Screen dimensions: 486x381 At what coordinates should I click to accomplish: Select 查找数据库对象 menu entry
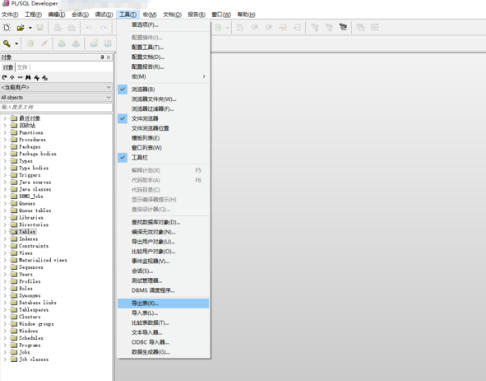163,222
